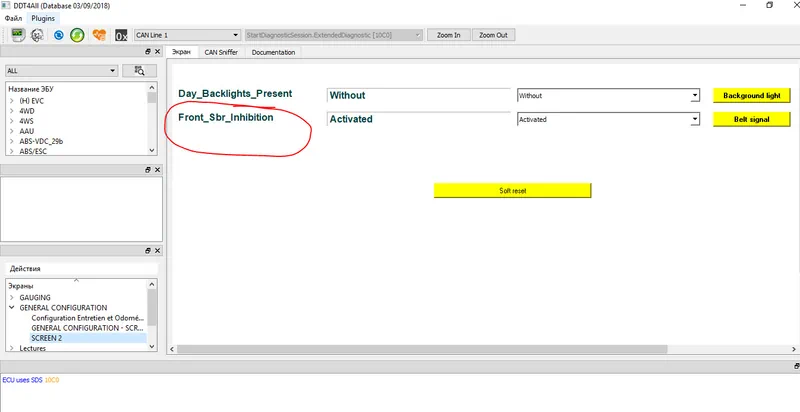Click the Activated value field
800x412 pixels.
[x=418, y=119]
